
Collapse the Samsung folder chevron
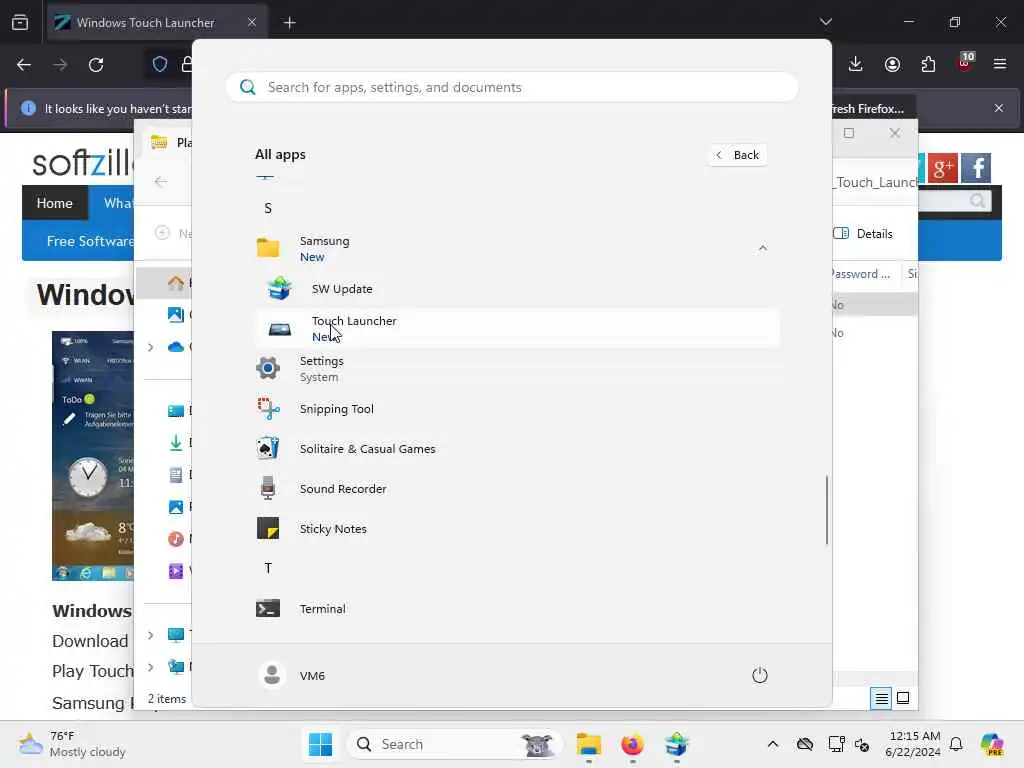762,248
